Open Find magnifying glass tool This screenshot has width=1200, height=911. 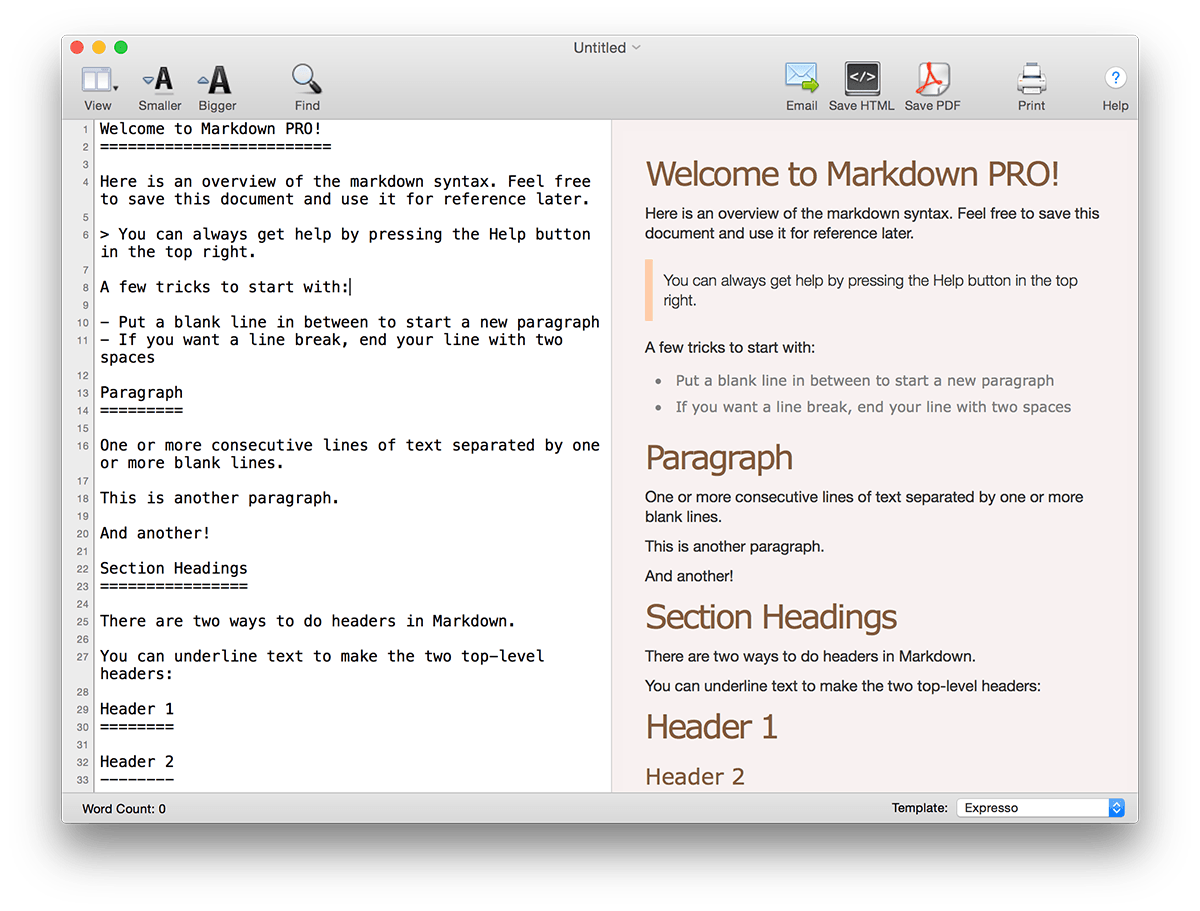pyautogui.click(x=306, y=79)
